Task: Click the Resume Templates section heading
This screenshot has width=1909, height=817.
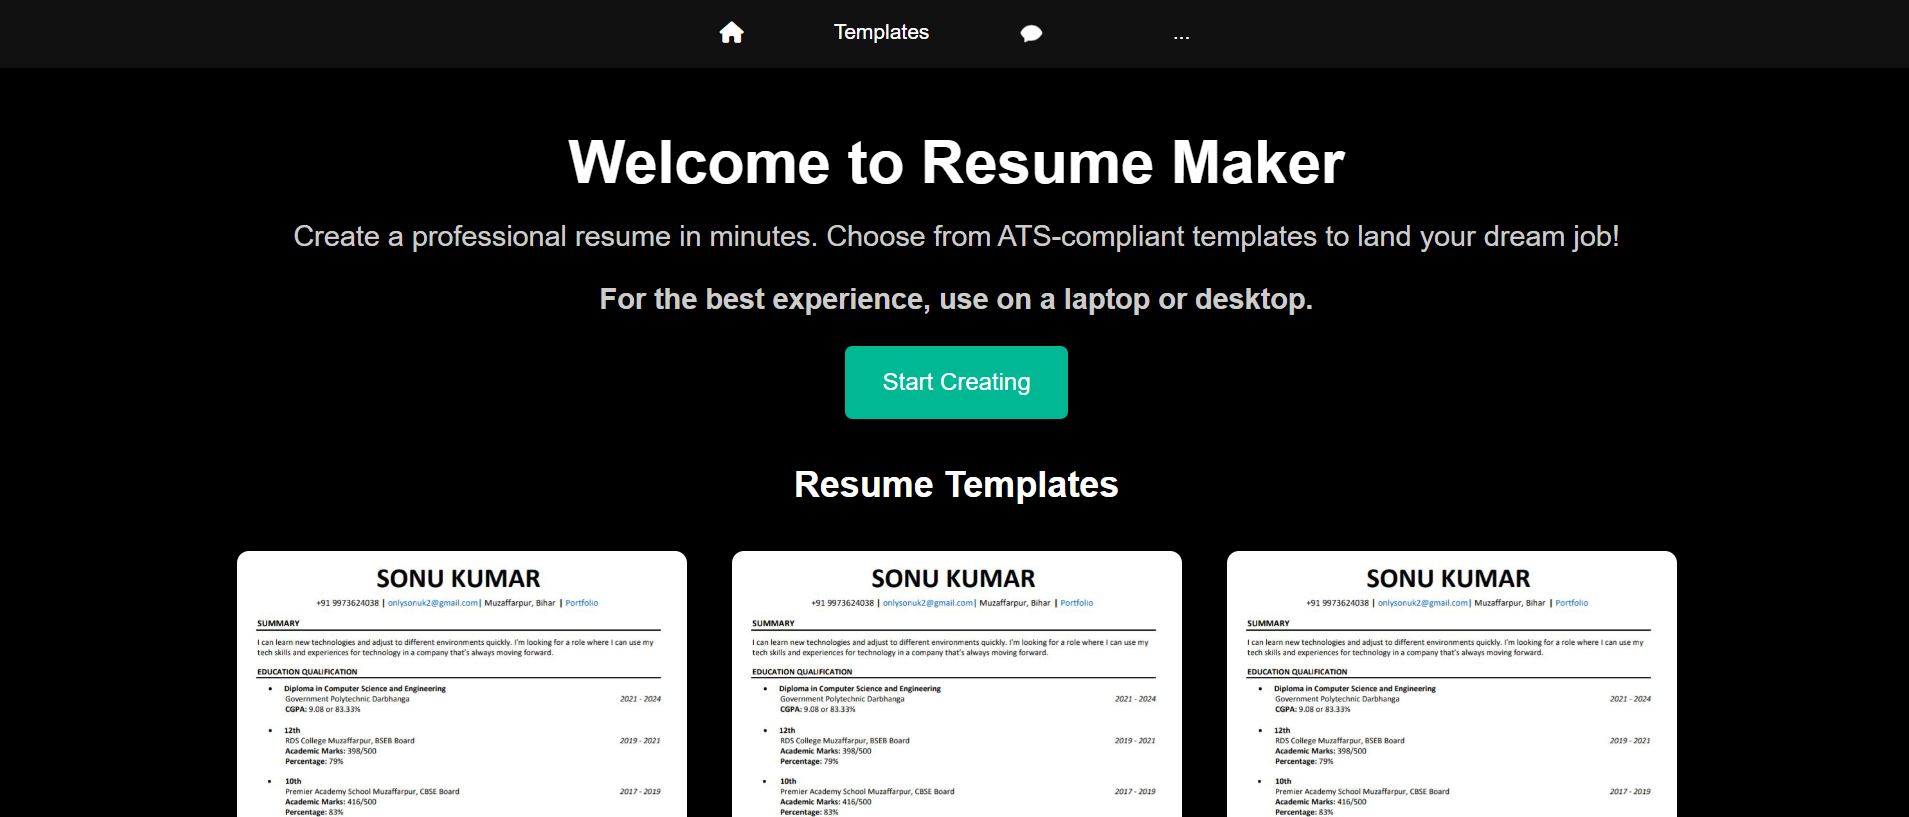Action: [955, 485]
